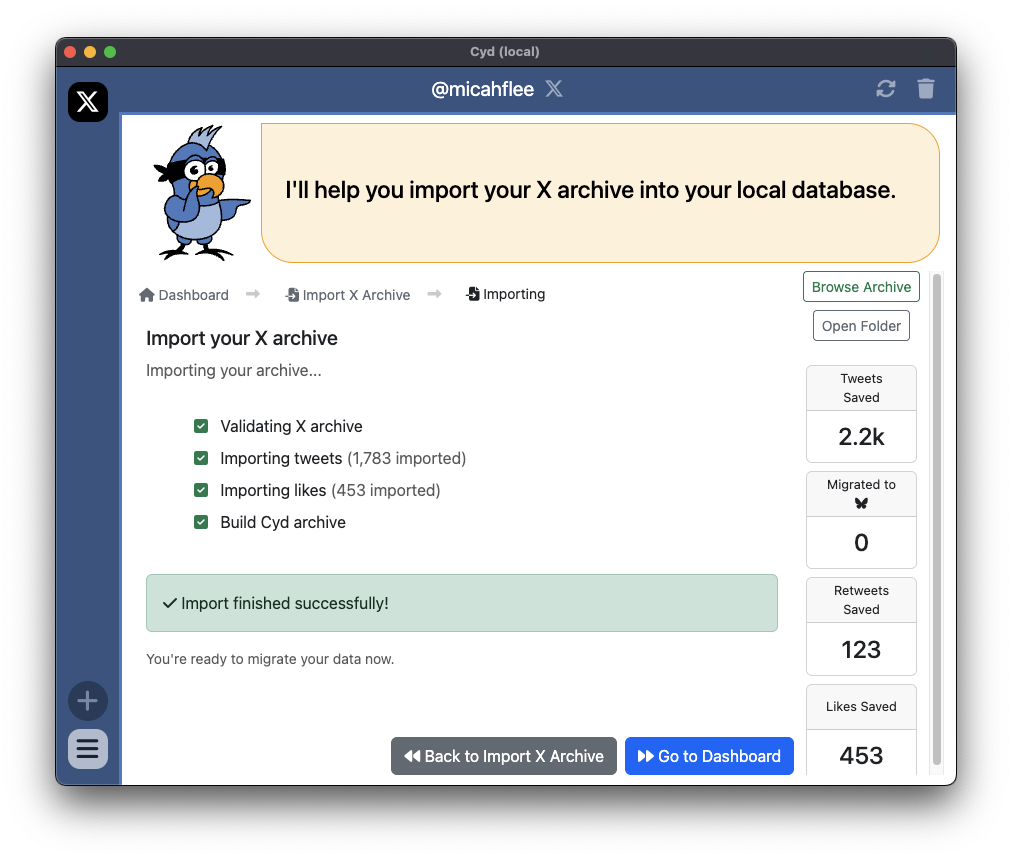Image resolution: width=1012 pixels, height=859 pixels.
Task: Click the green maximize window button
Action: [110, 52]
